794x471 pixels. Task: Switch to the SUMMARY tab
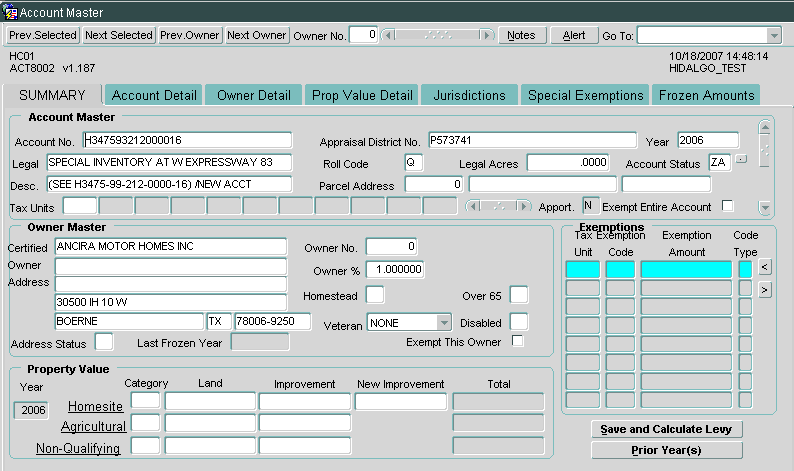[52, 95]
